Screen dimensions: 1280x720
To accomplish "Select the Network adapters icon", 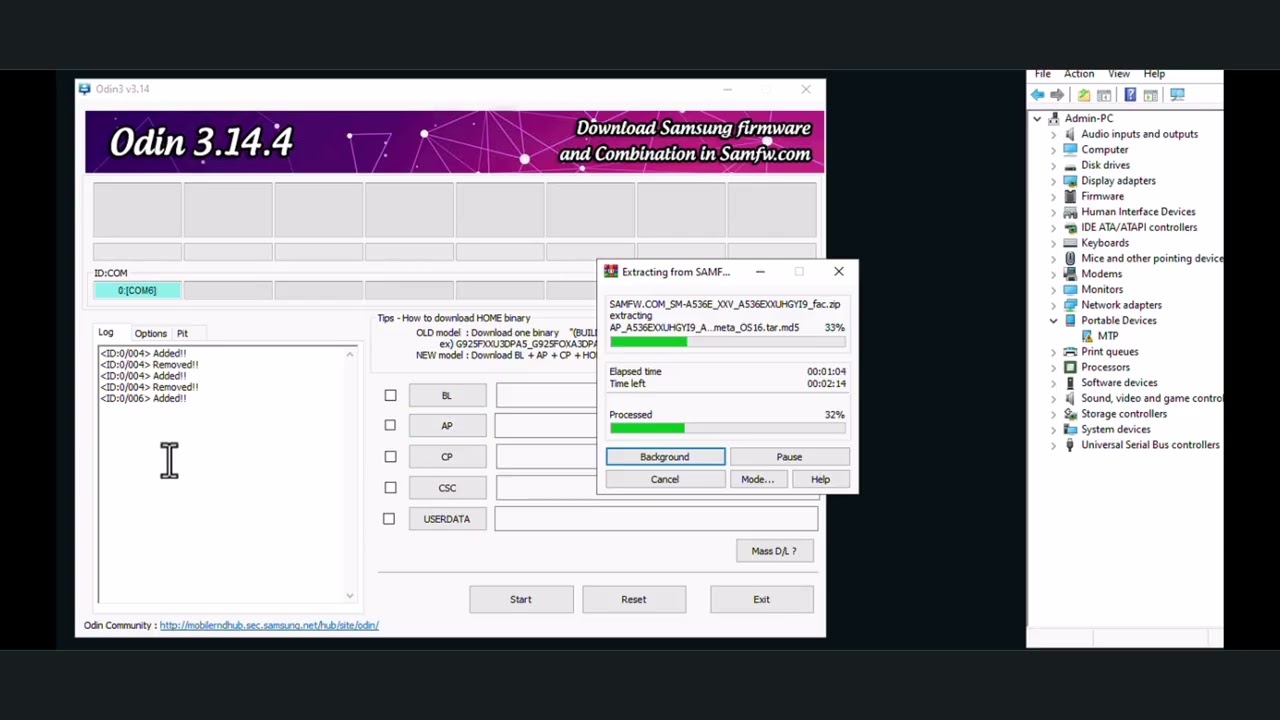I will [1070, 305].
